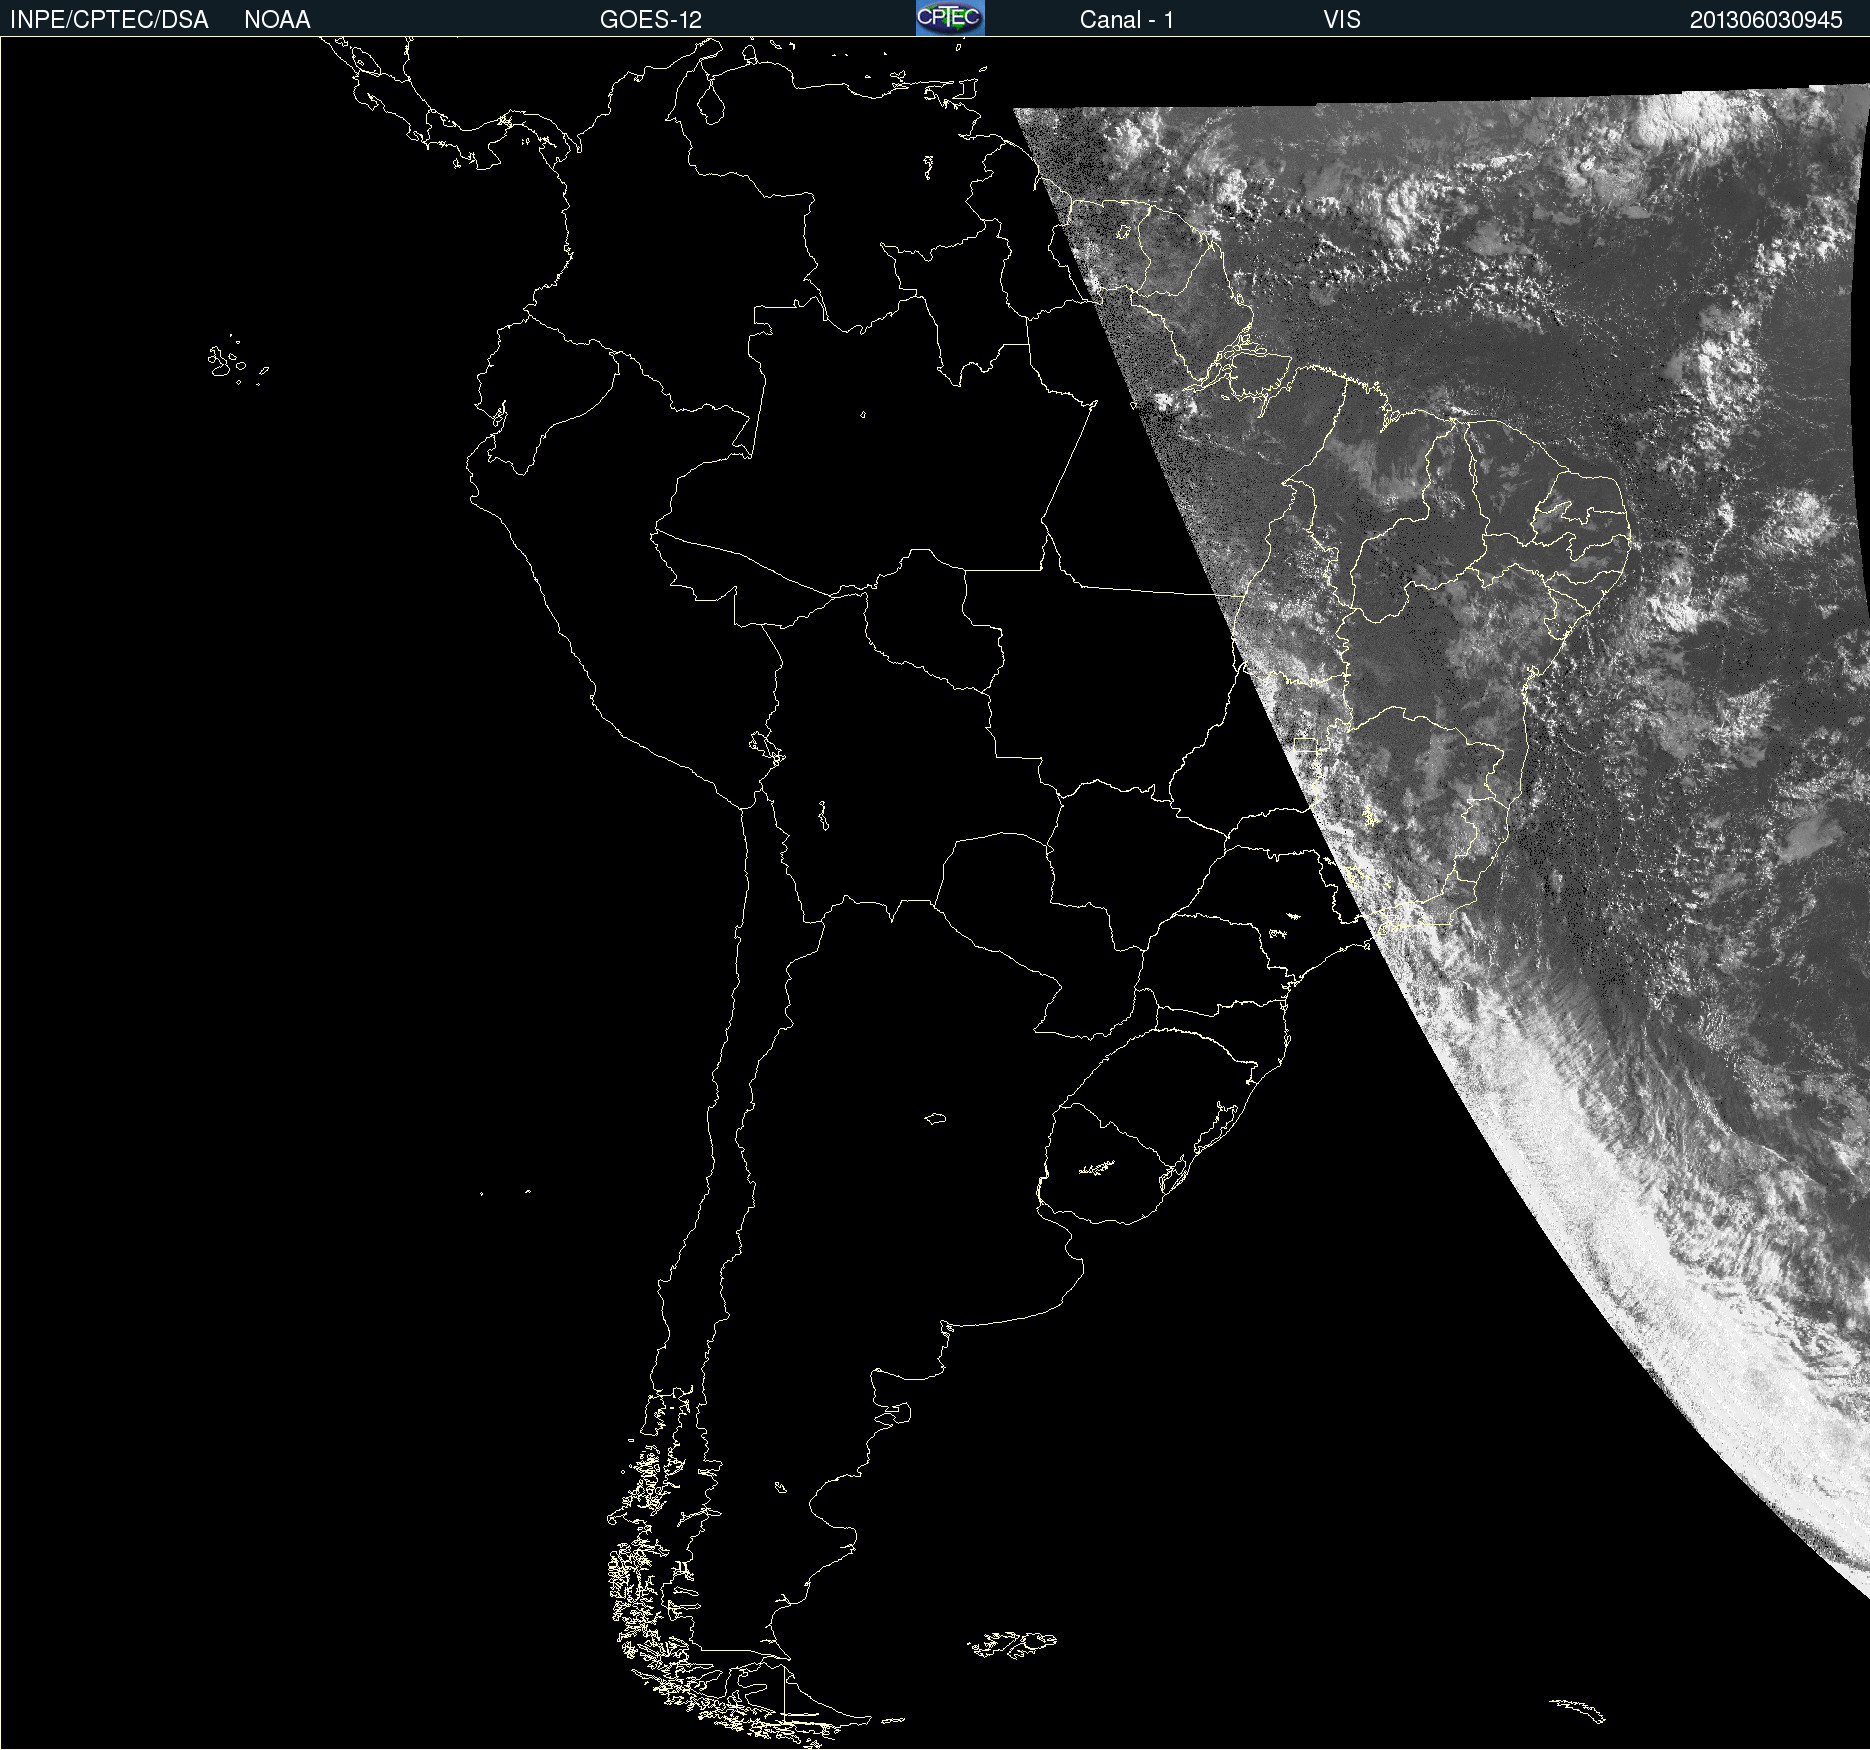Click the NOAA label in header

[277, 20]
